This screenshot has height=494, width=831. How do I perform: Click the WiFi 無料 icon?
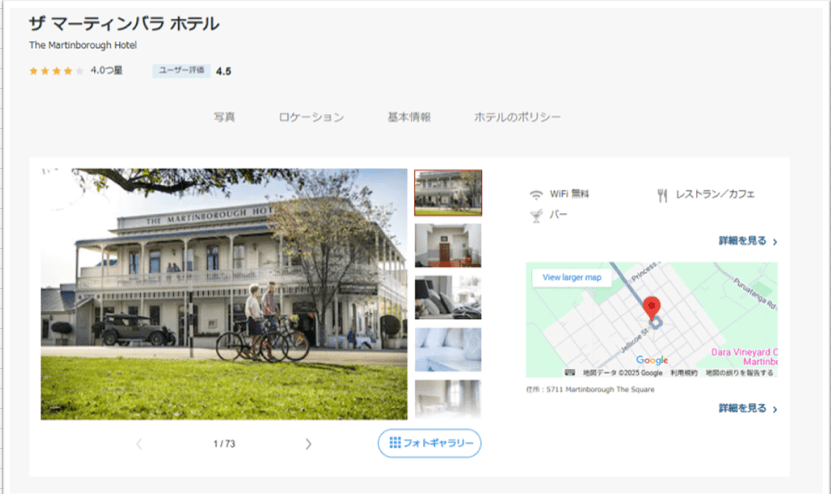pos(536,194)
